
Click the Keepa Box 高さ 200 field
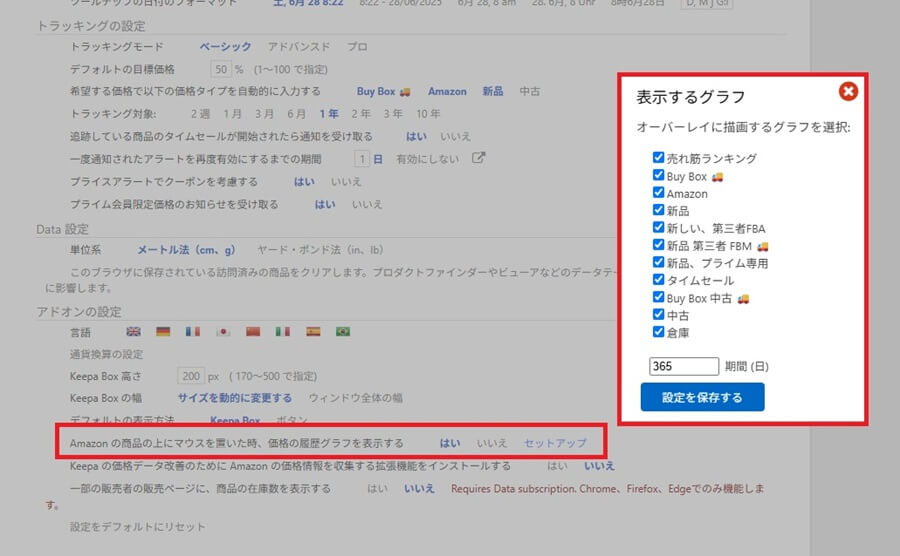pos(191,376)
